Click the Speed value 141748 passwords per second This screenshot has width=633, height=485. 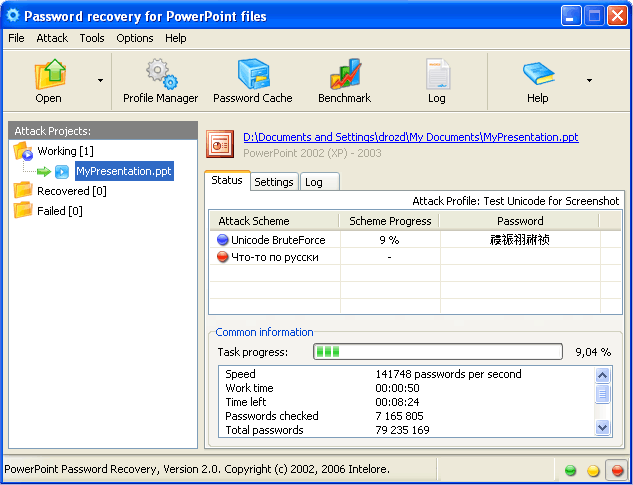point(448,374)
